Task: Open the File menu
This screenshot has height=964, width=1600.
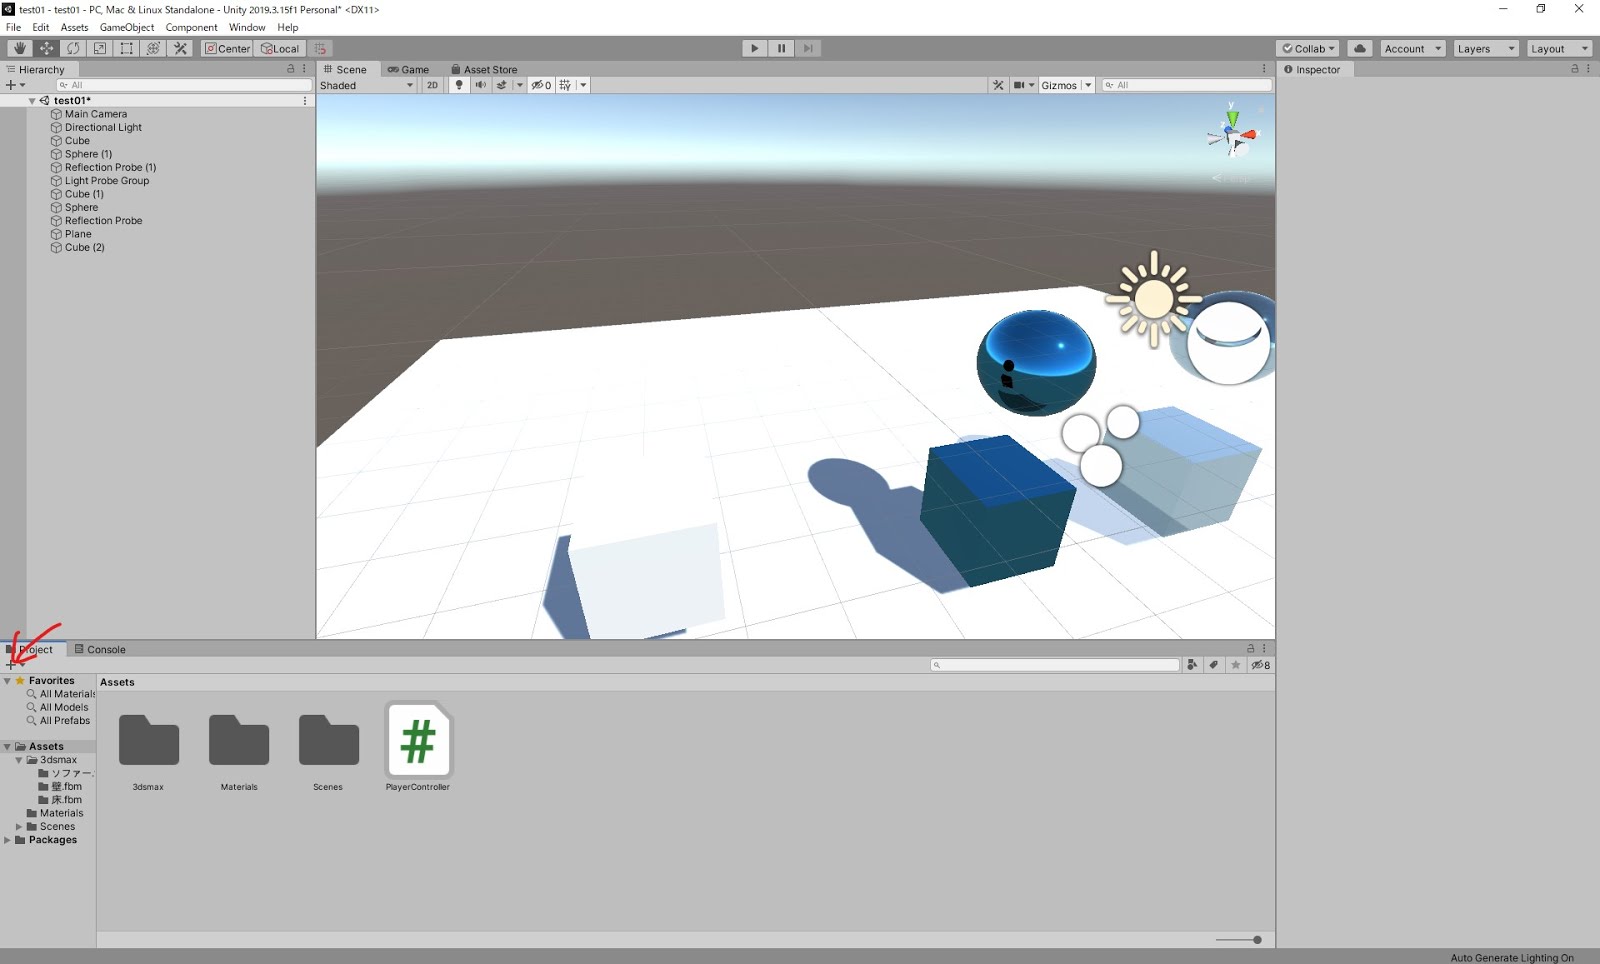Action: click(x=14, y=27)
